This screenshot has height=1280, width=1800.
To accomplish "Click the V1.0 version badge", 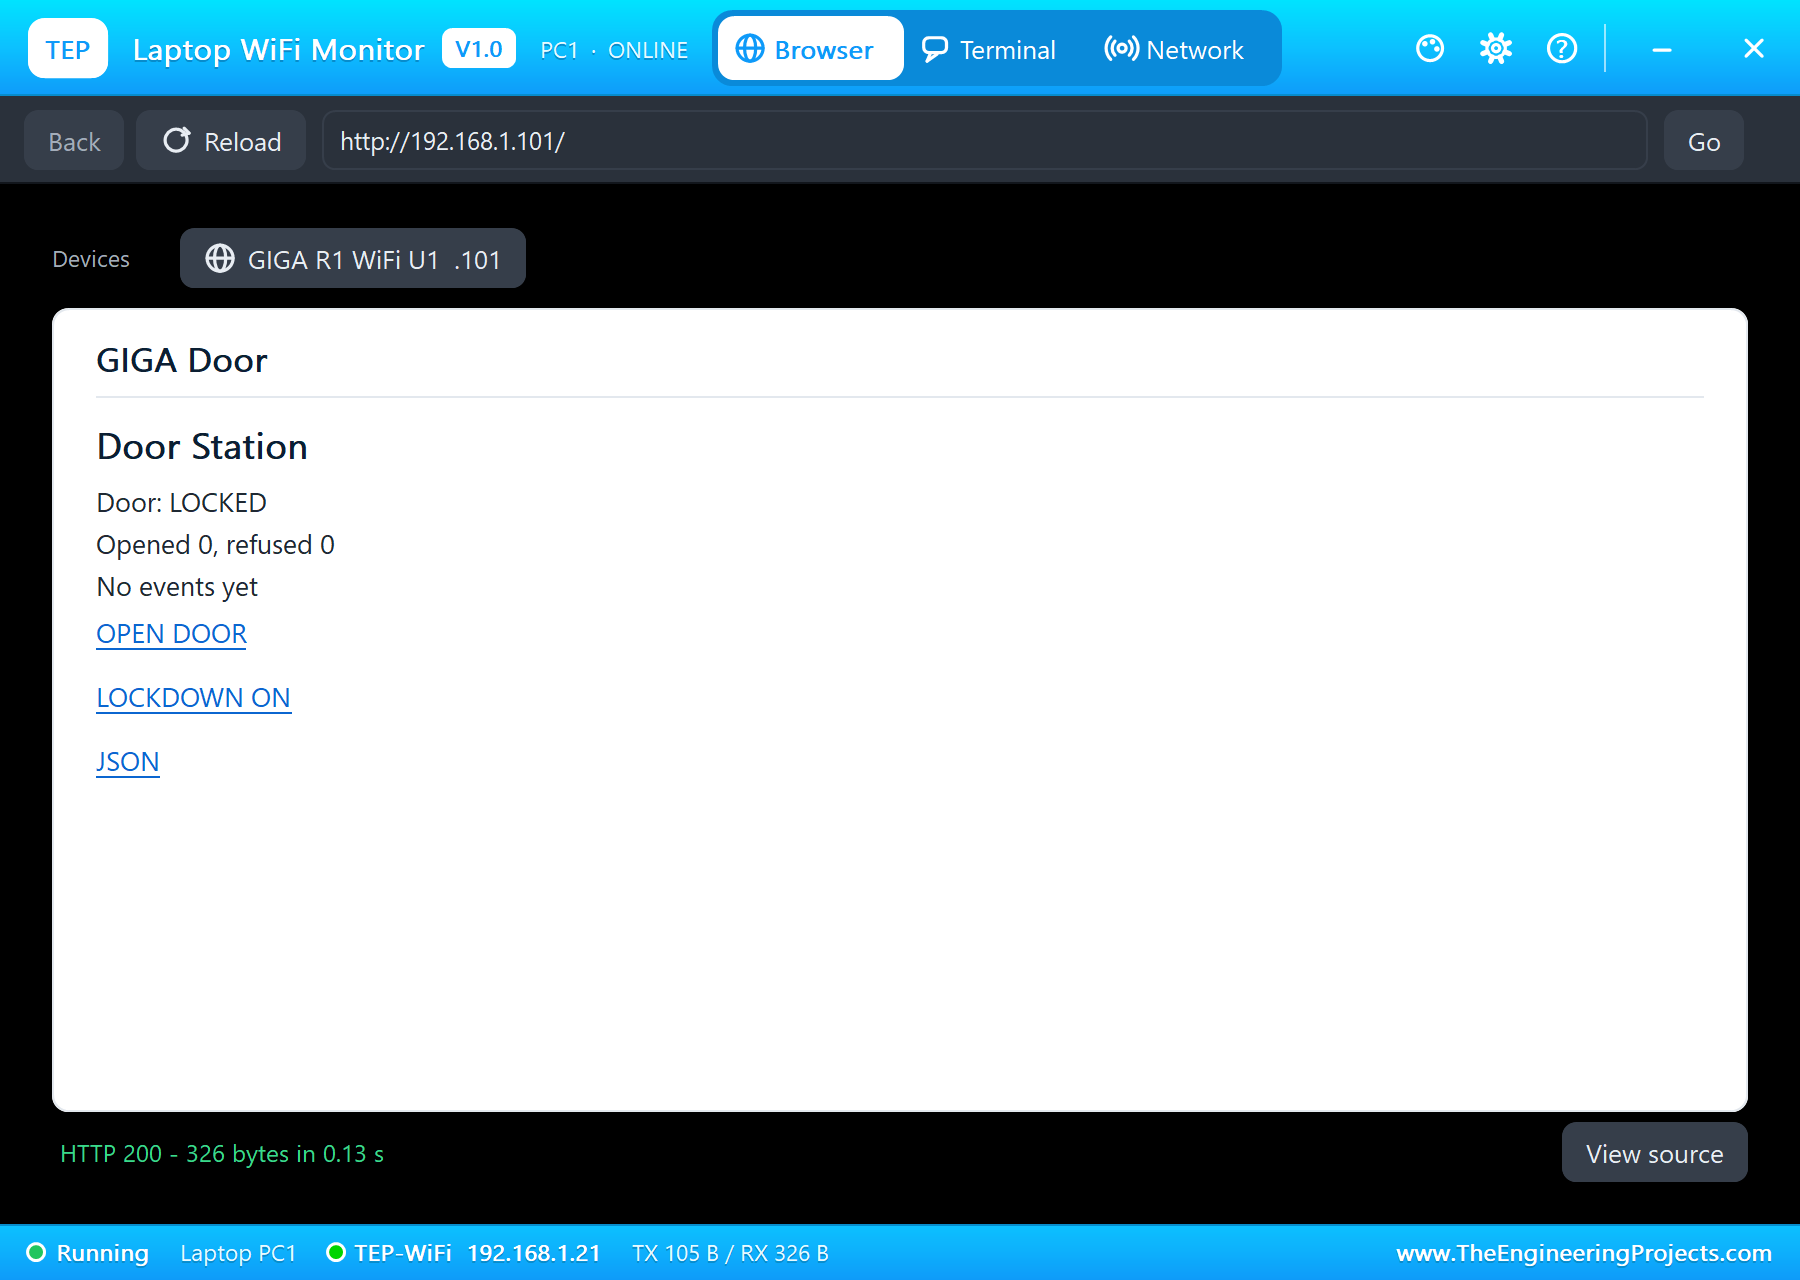I will [x=479, y=49].
